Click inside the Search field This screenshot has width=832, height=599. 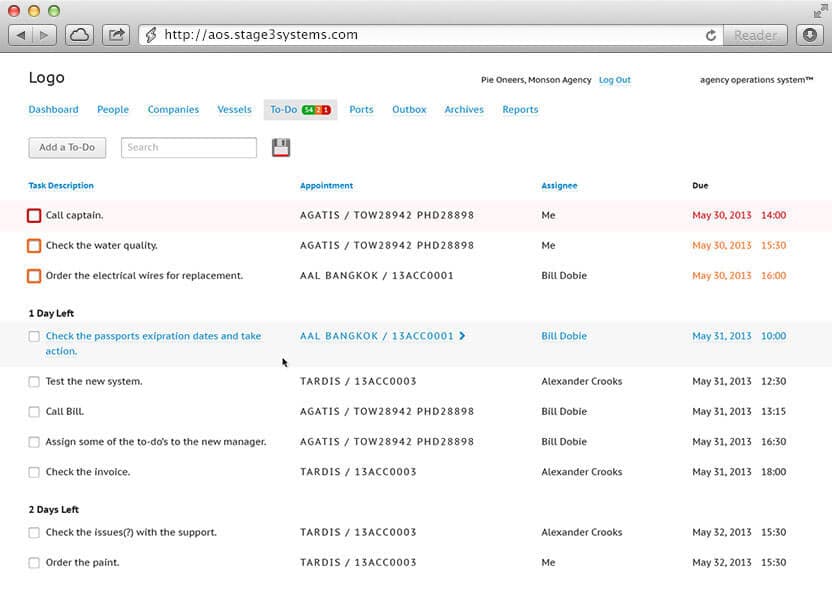189,146
